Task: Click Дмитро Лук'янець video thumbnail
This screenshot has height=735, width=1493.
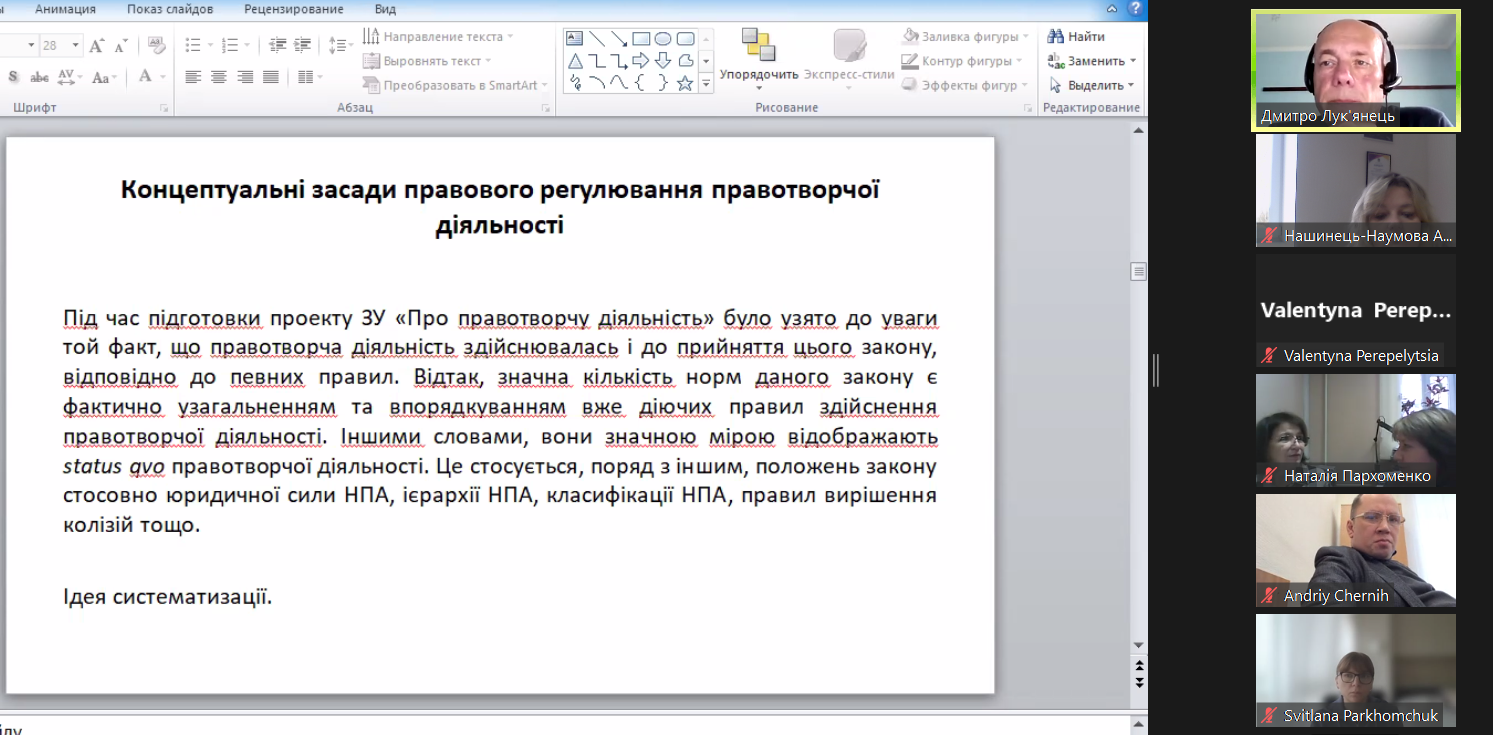Action: pyautogui.click(x=1356, y=70)
